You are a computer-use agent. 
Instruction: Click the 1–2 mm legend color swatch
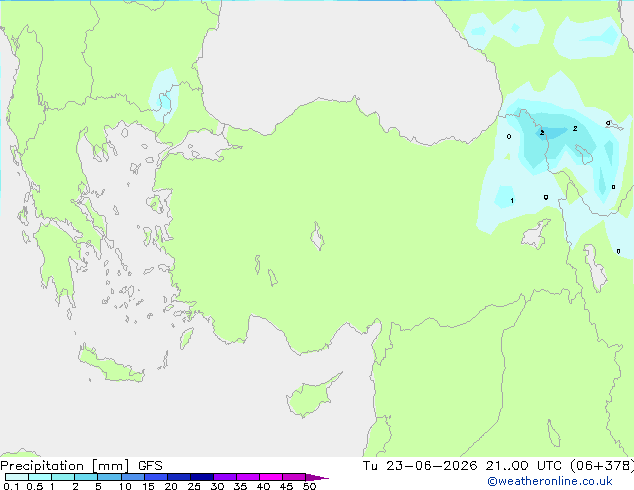click(63, 477)
